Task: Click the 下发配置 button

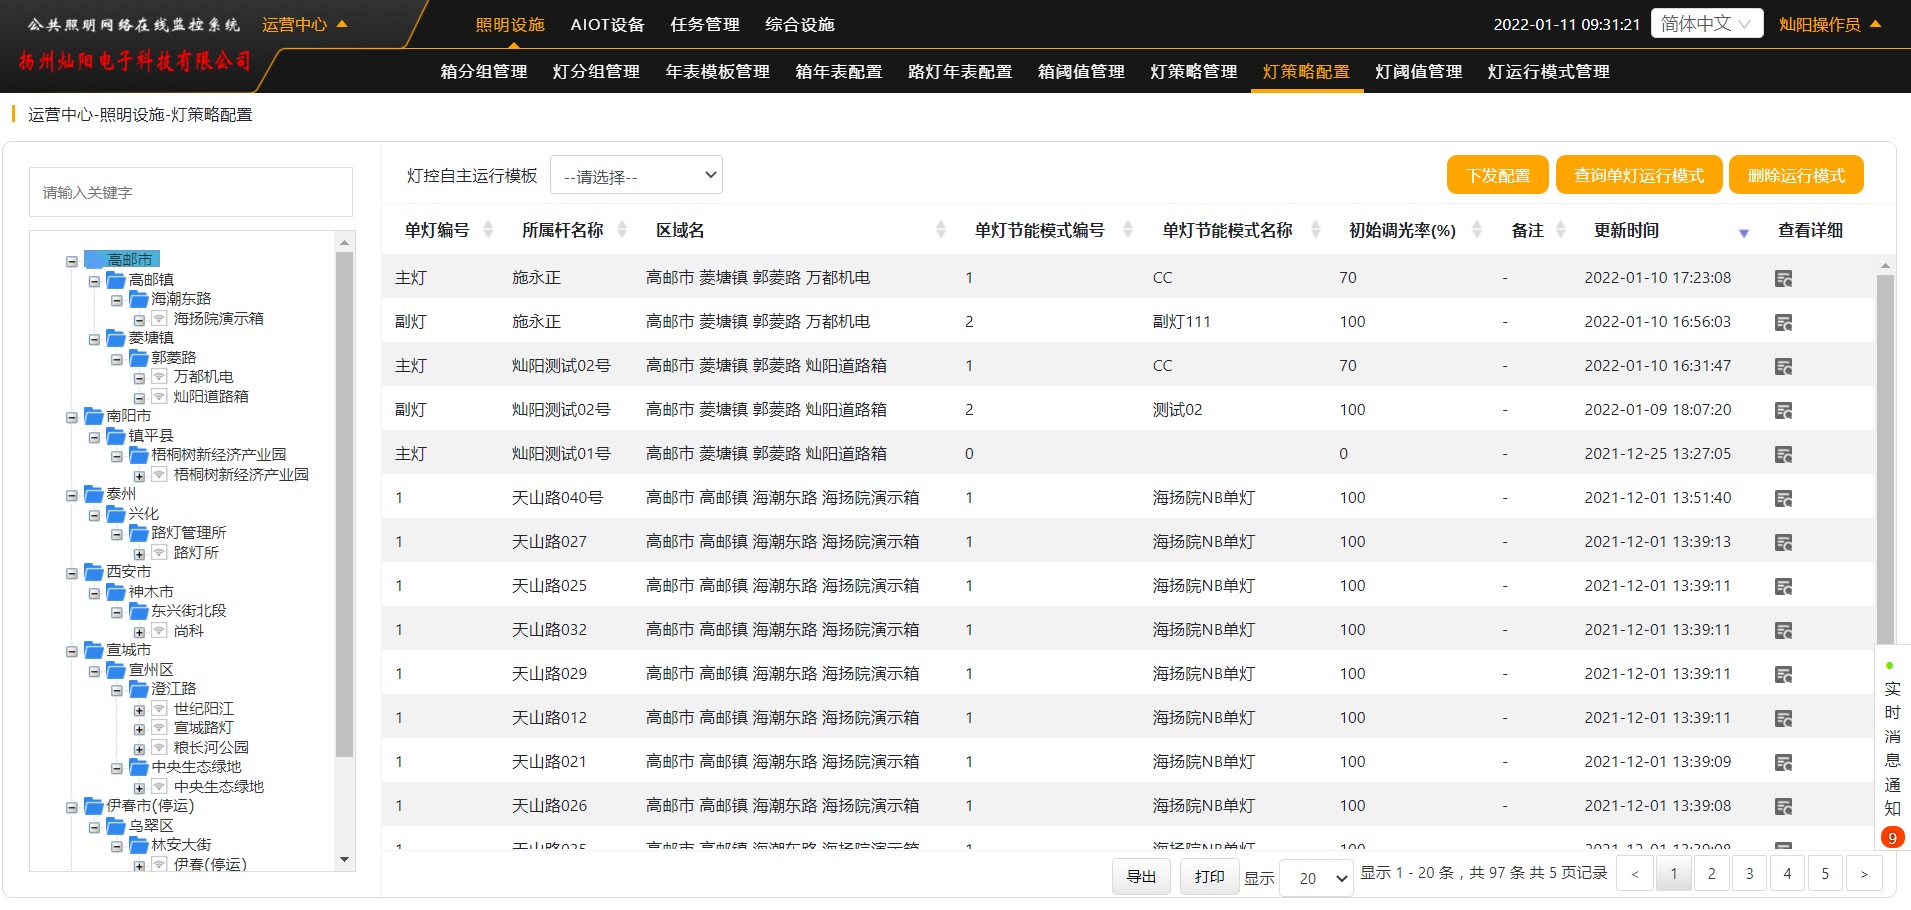Action: pos(1497,176)
